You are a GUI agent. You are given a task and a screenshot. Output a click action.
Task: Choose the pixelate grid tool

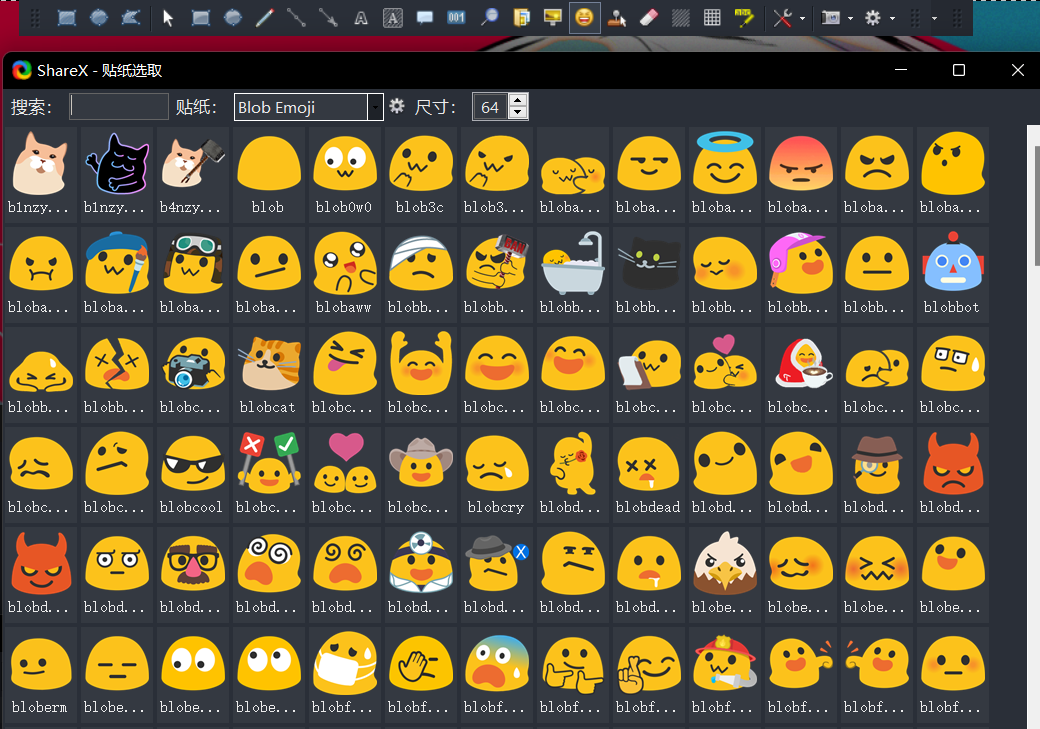tap(712, 18)
